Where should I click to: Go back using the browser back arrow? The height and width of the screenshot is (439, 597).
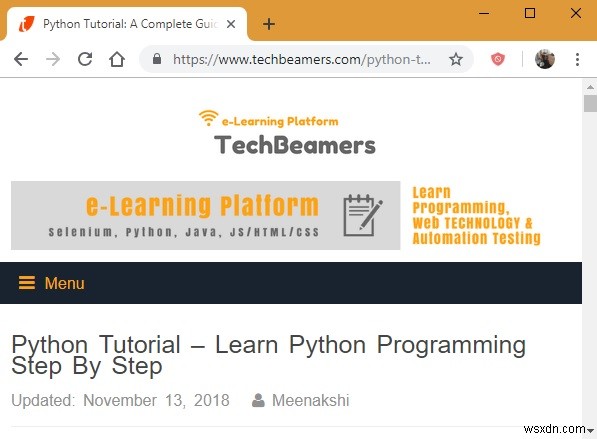pos(21,59)
